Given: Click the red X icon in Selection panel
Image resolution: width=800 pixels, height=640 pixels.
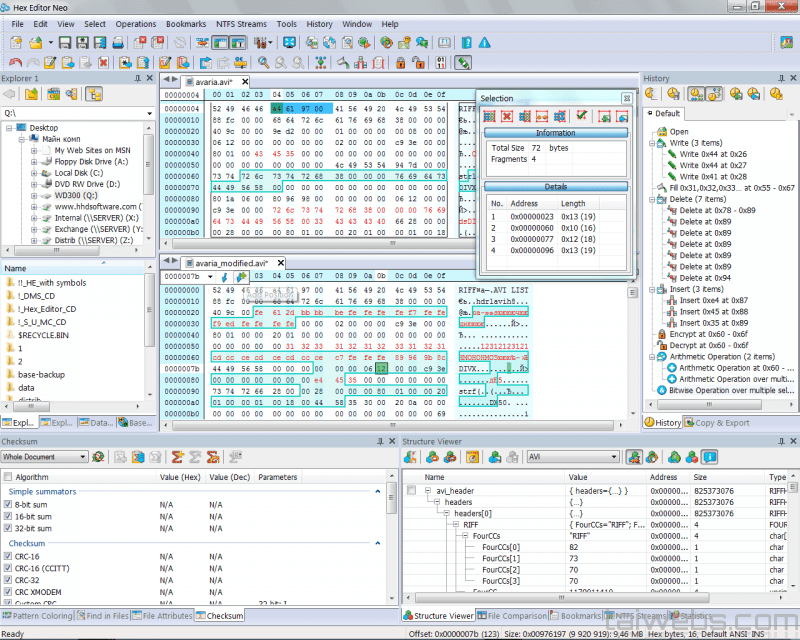Looking at the screenshot, I should coord(507,117).
